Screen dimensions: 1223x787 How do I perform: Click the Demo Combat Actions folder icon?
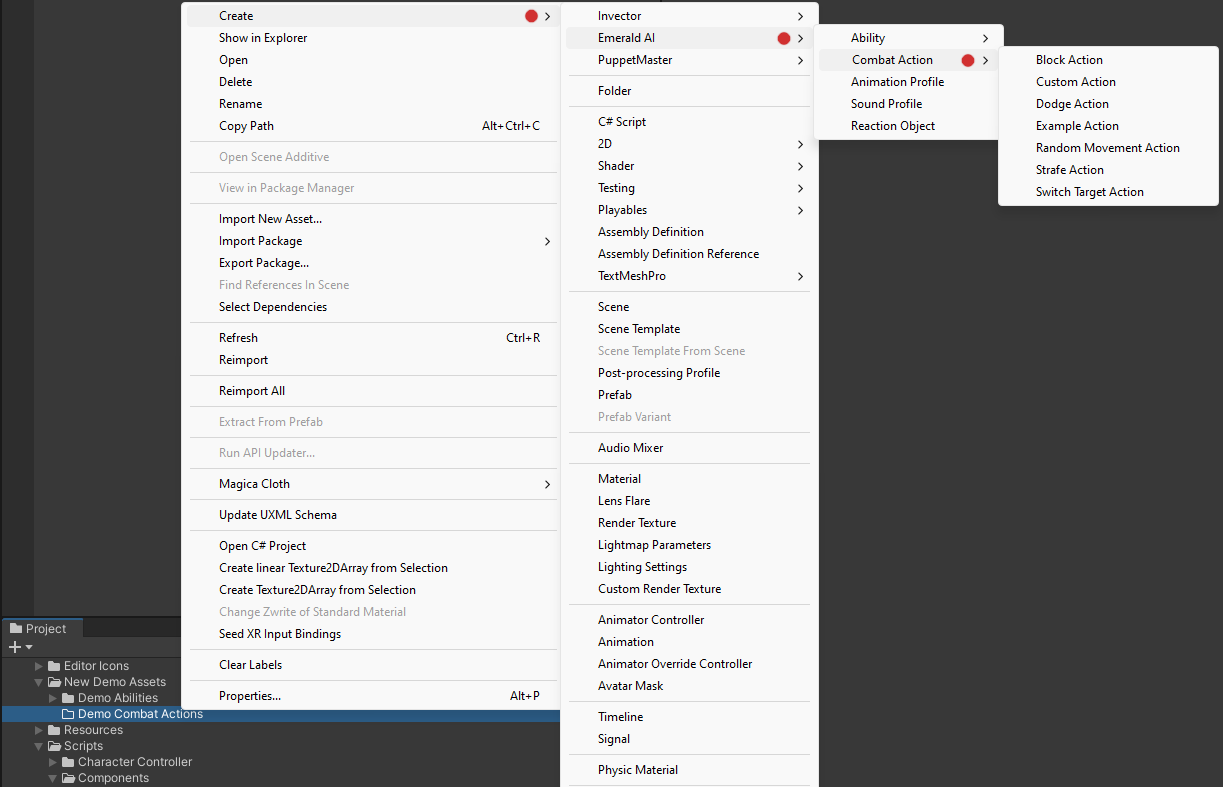point(69,714)
